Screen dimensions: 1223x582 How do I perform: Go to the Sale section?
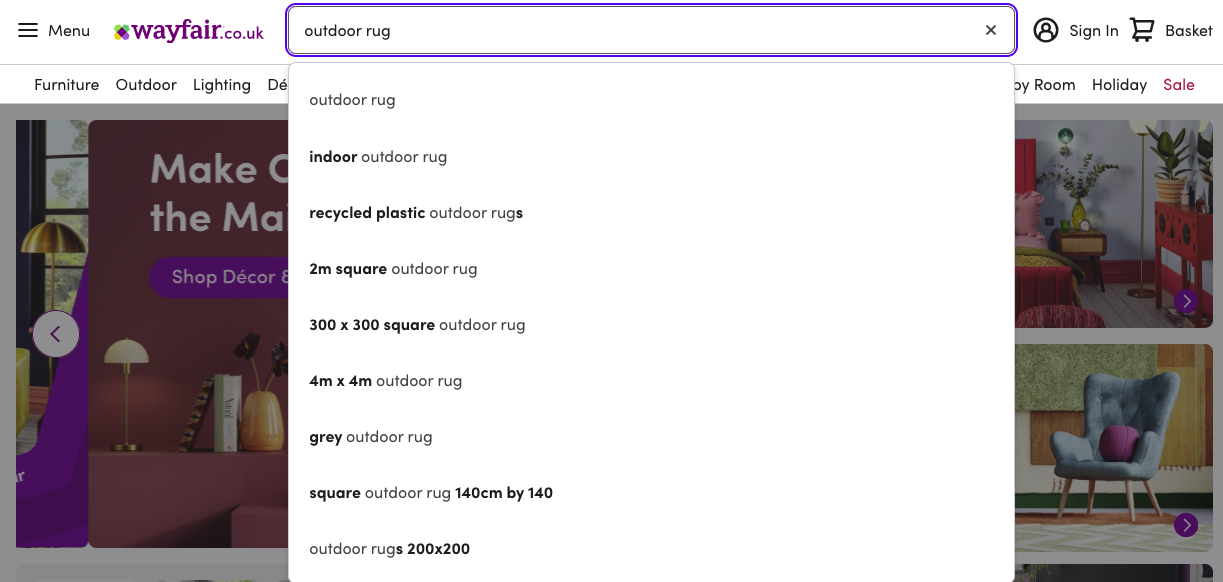click(x=1178, y=85)
